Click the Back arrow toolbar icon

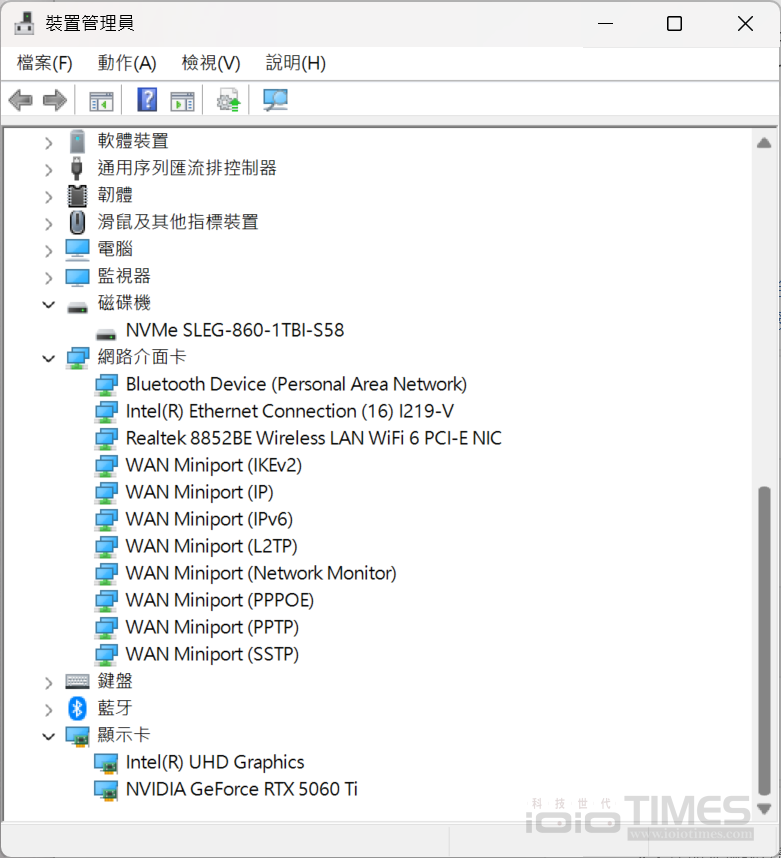click(x=21, y=100)
